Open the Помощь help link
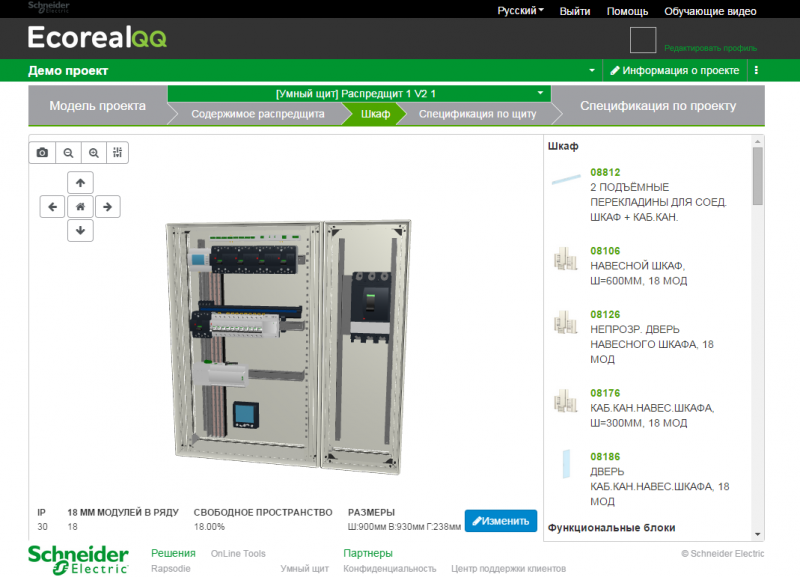Viewport: 800px width, 577px height. point(627,11)
